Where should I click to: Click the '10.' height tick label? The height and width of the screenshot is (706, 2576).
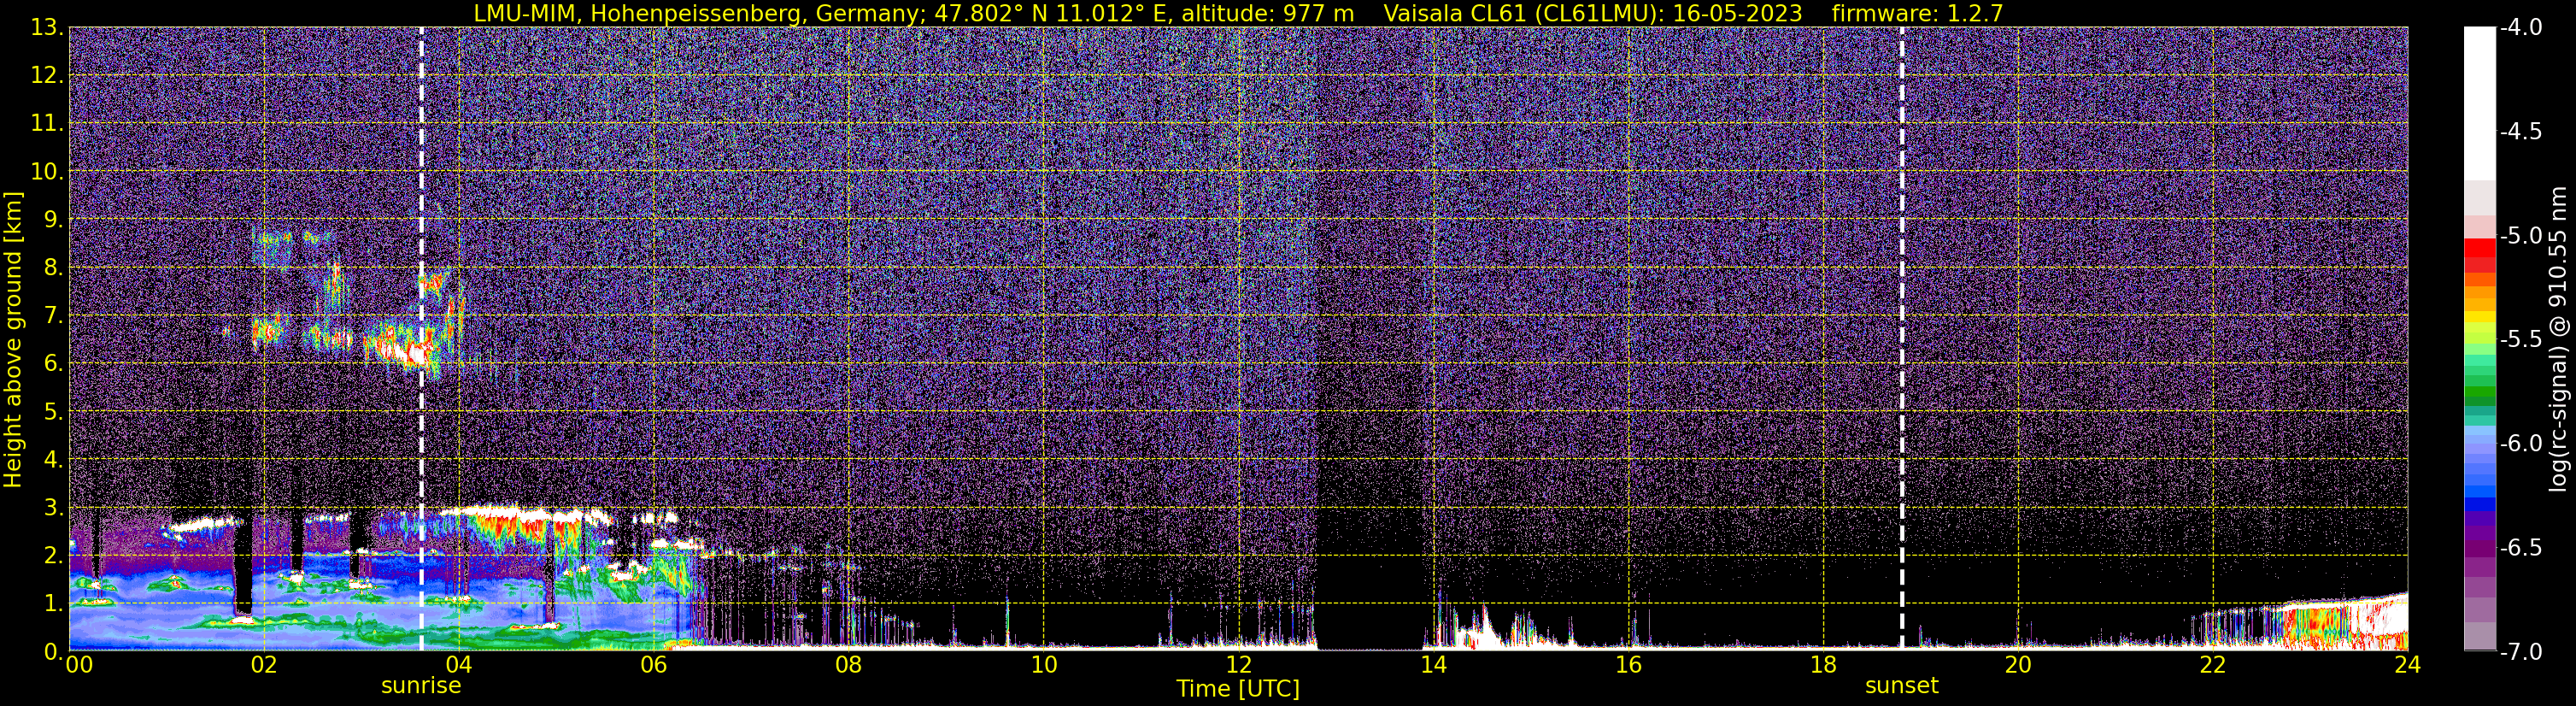pos(47,172)
